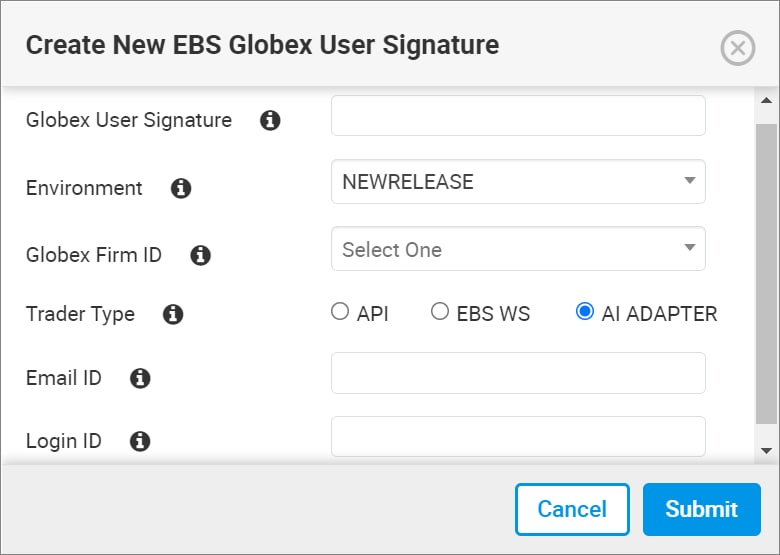Click info icon beside Email ID

pos(140,378)
